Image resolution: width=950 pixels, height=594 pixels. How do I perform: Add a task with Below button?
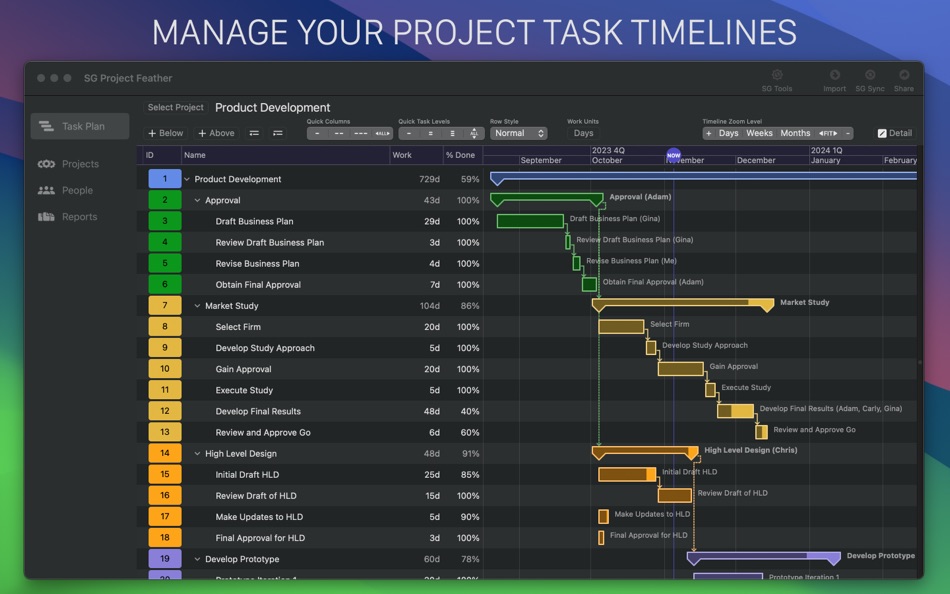(165, 133)
